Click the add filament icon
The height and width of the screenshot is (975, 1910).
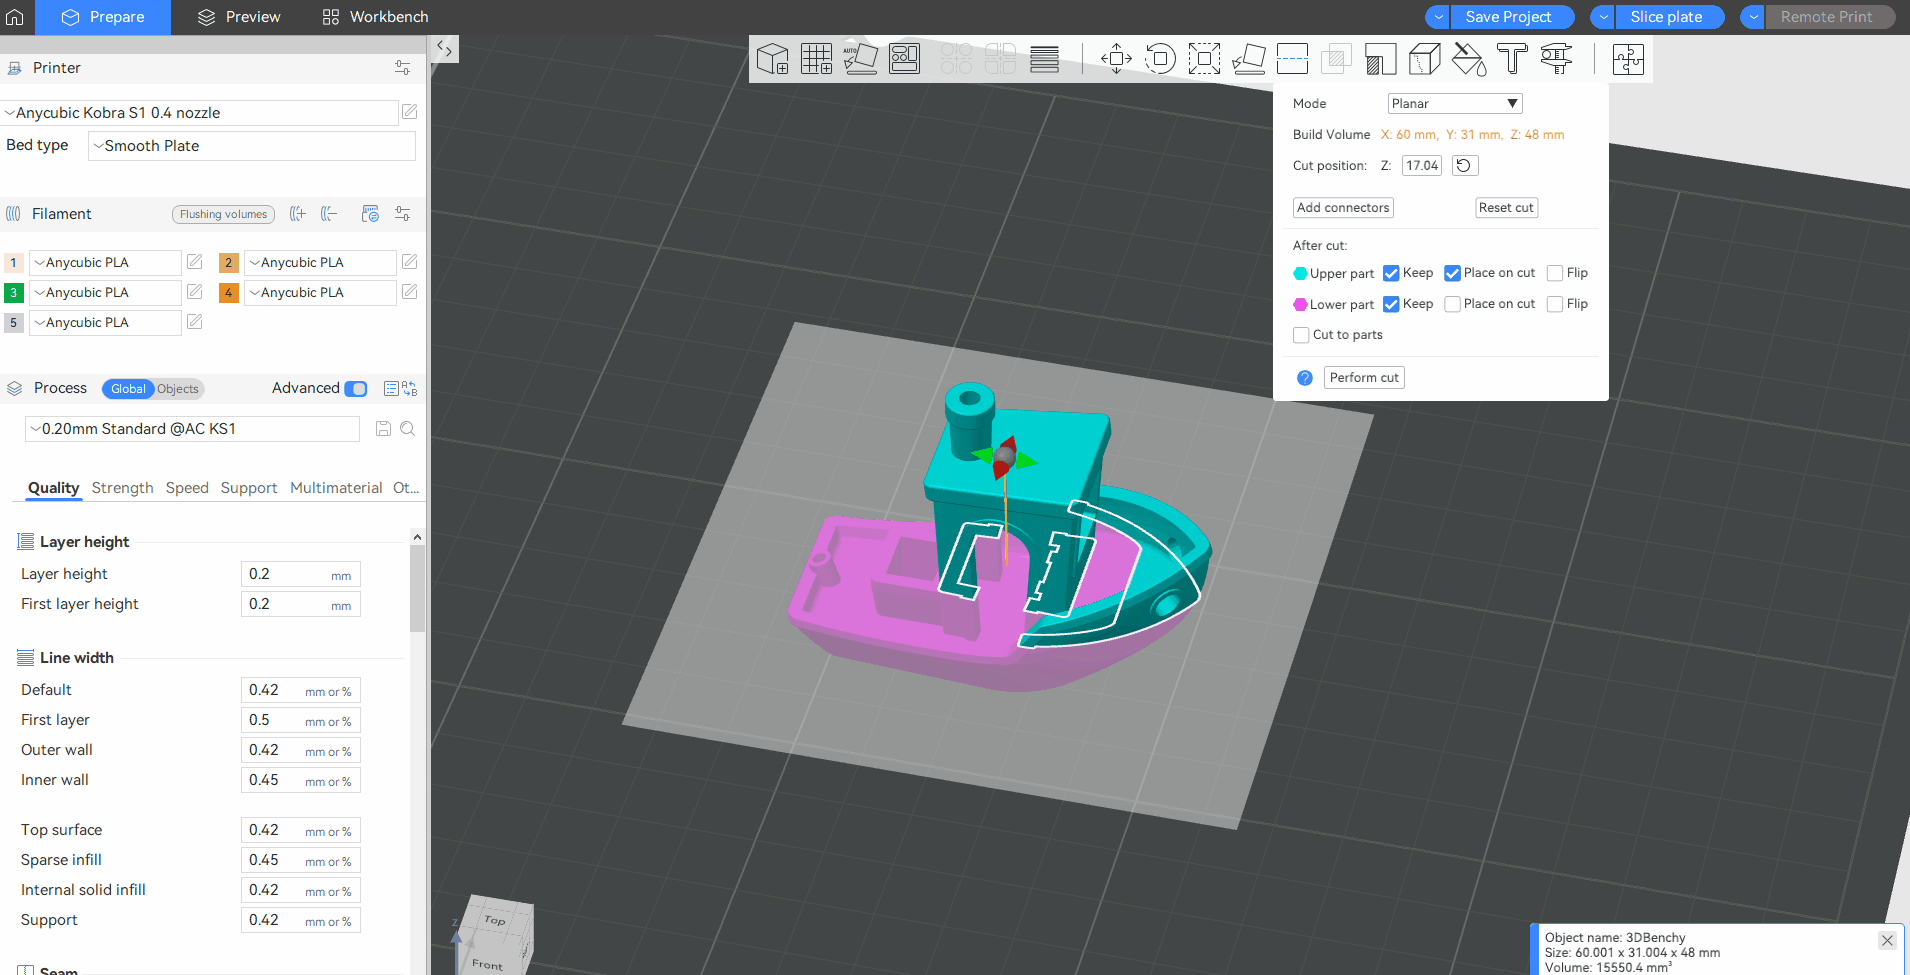297,214
